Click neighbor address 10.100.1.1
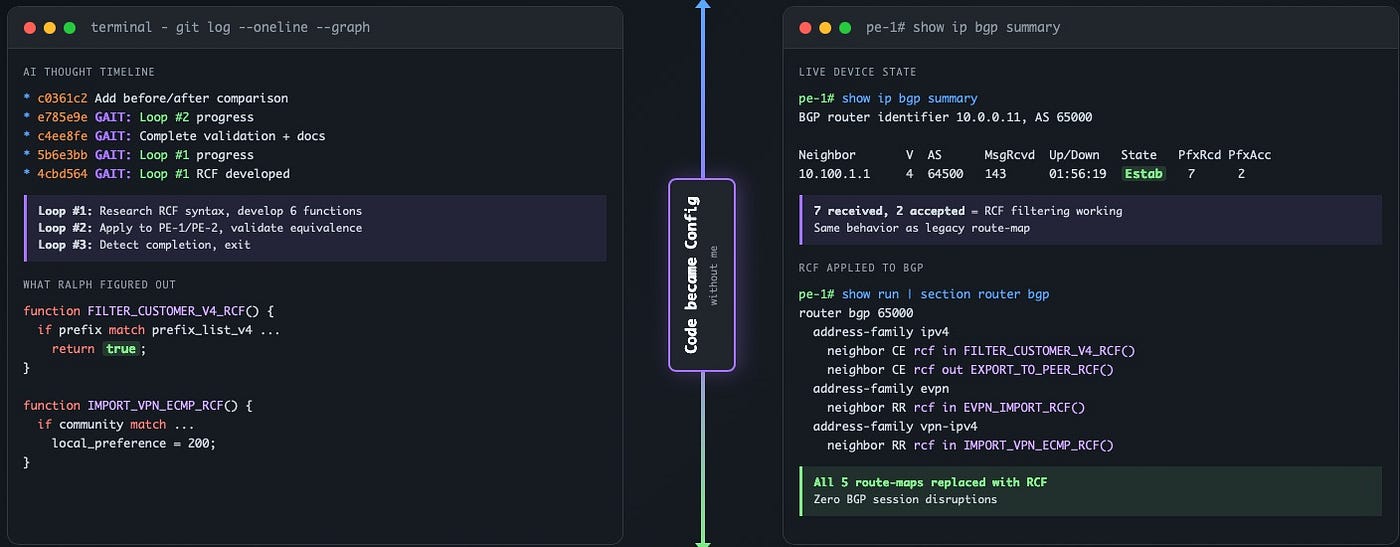1400x547 pixels. (x=834, y=174)
